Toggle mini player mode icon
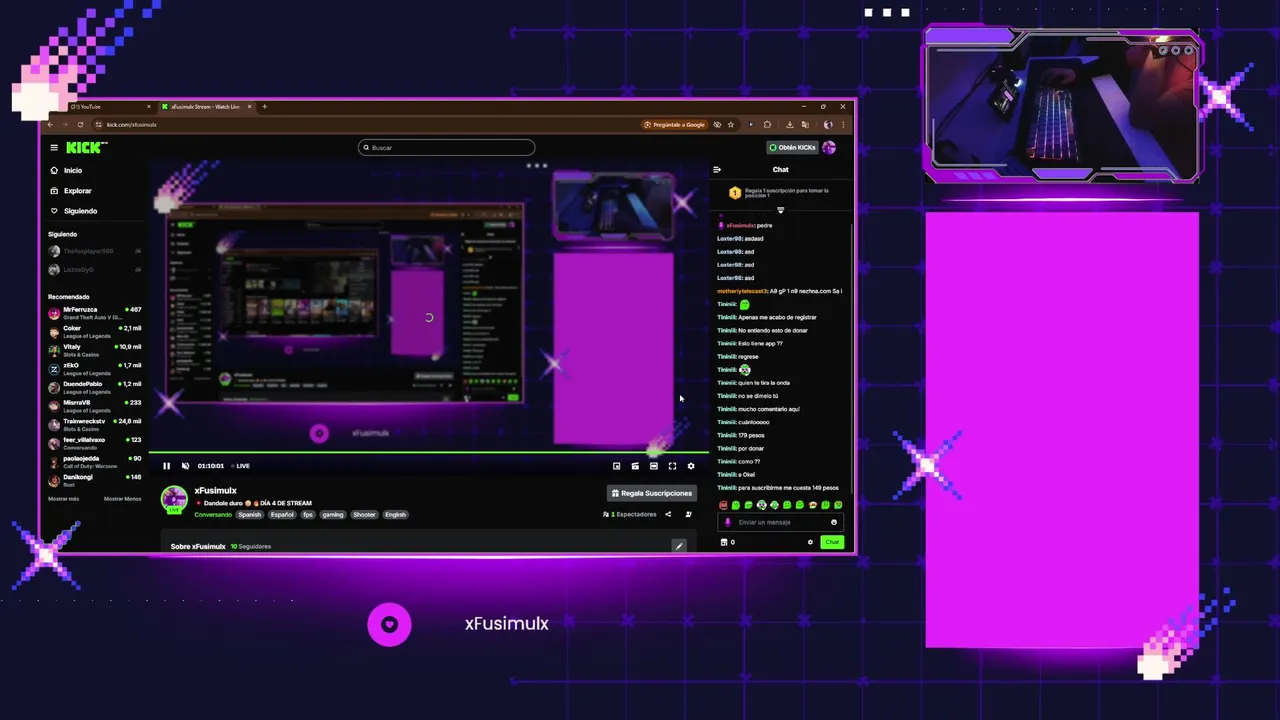The width and height of the screenshot is (1280, 720). coord(635,466)
